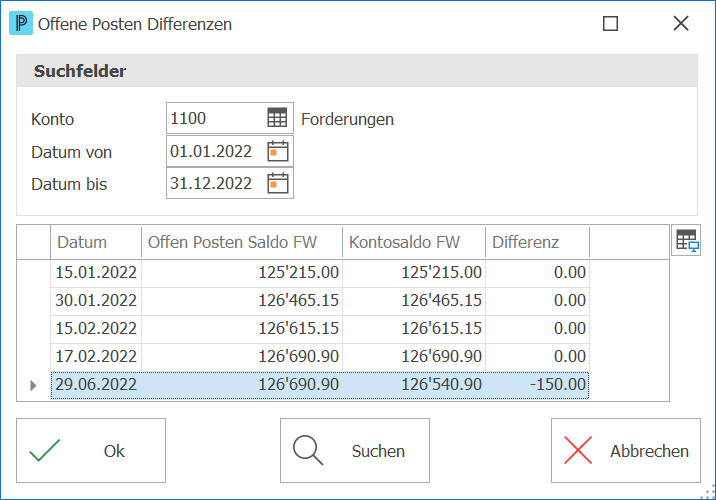Screen dimensions: 716x500
Task: Open the Datum bis calendar picker
Action: tap(278, 183)
